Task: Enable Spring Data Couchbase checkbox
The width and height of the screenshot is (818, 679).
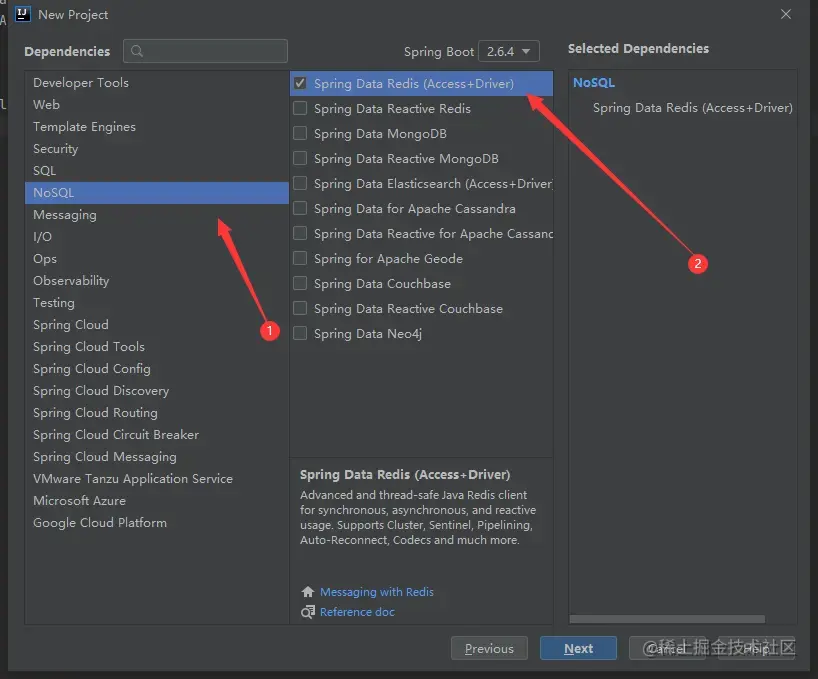Action: 300,283
